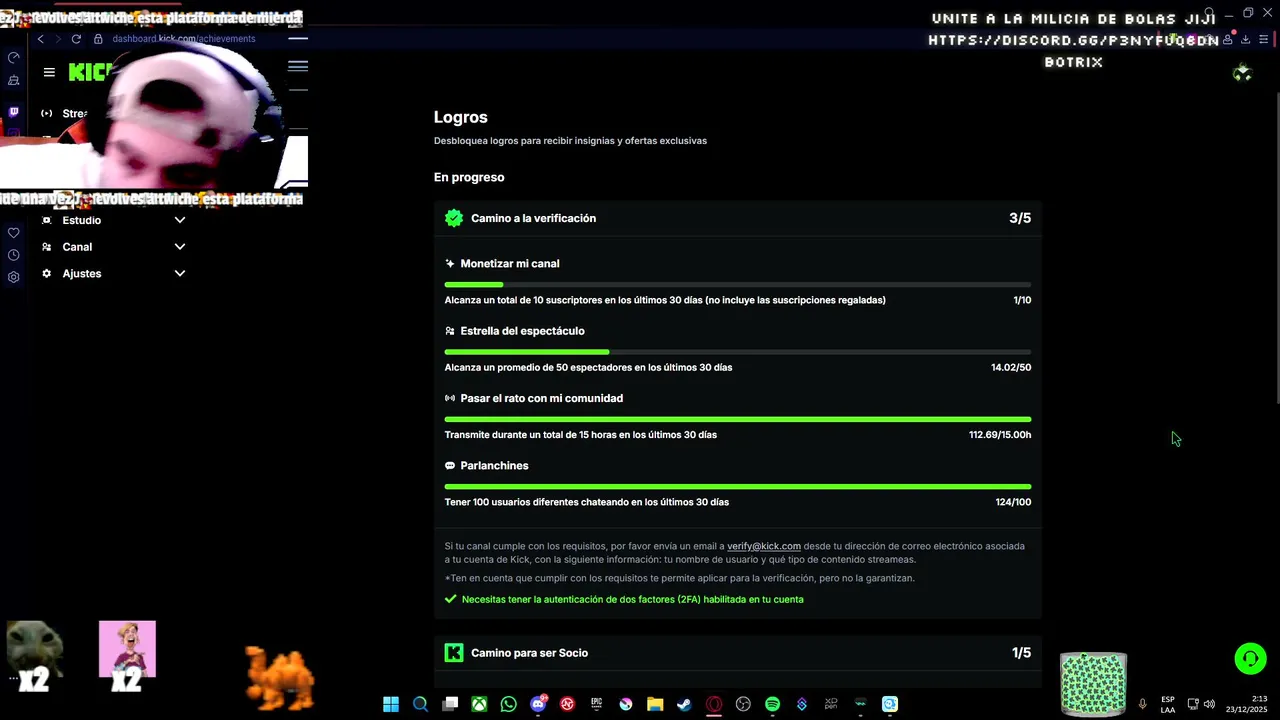Click 'Necesitas tener la autenticación de dos factores' text
Screen dimensions: 1280x720
632,599
